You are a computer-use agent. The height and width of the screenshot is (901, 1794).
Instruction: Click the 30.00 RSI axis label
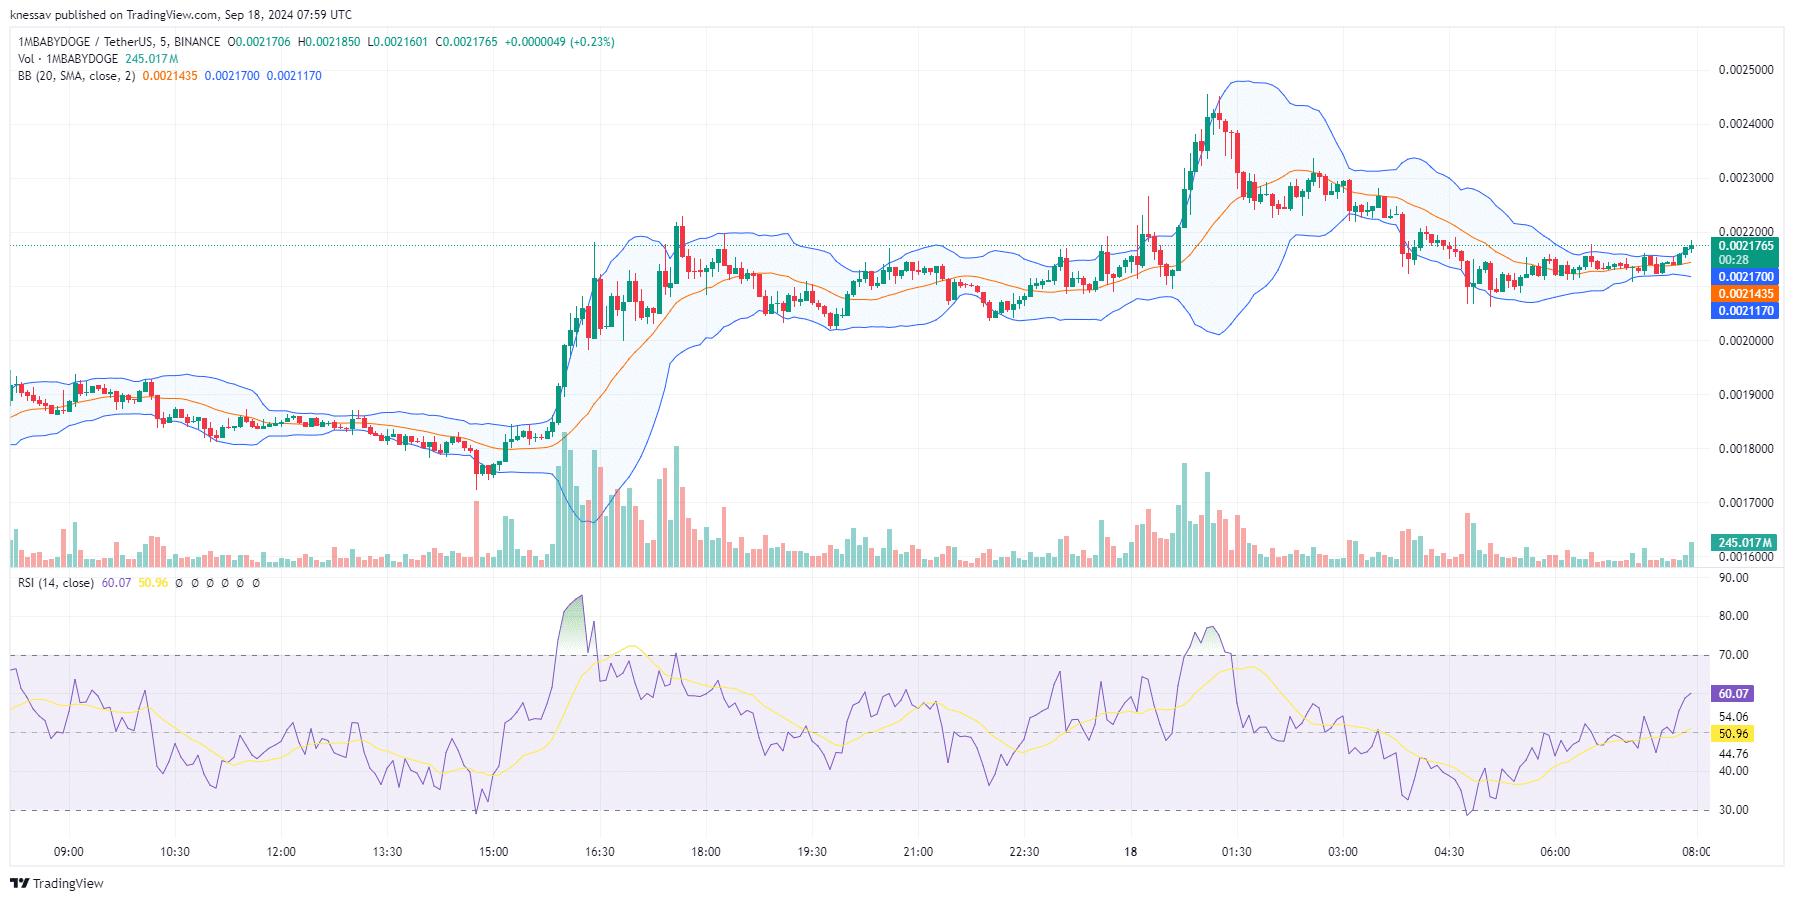click(1733, 810)
